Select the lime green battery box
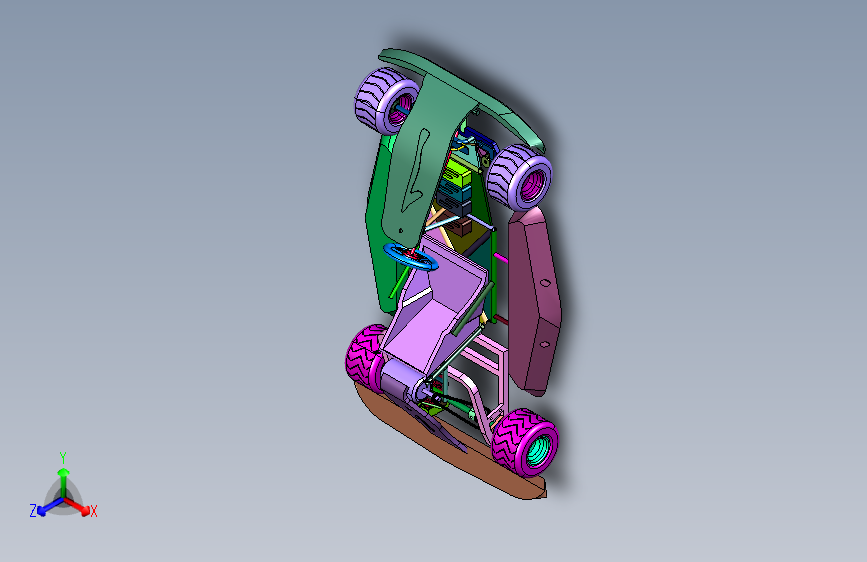This screenshot has width=867, height=562. click(x=457, y=172)
